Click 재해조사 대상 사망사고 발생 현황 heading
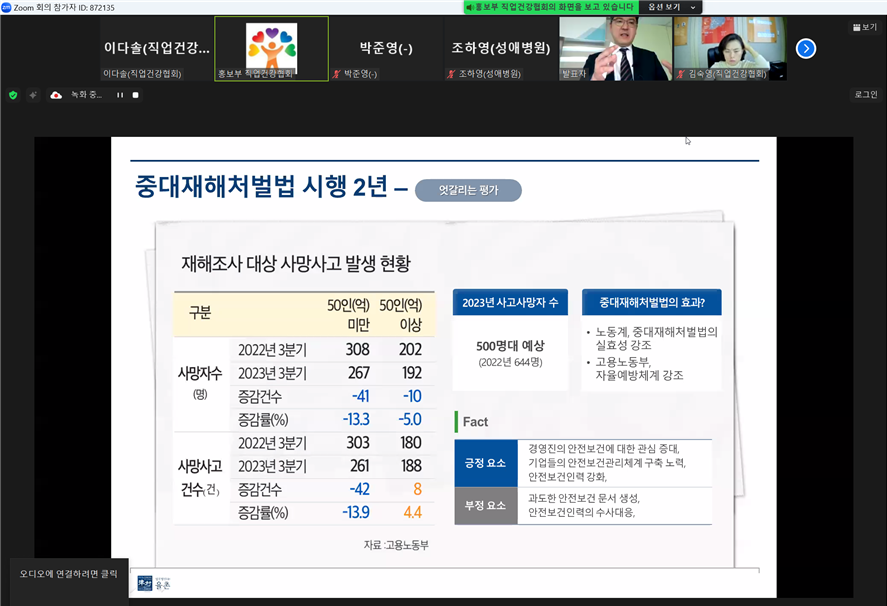Screen dimensions: 887x606 click(x=296, y=264)
